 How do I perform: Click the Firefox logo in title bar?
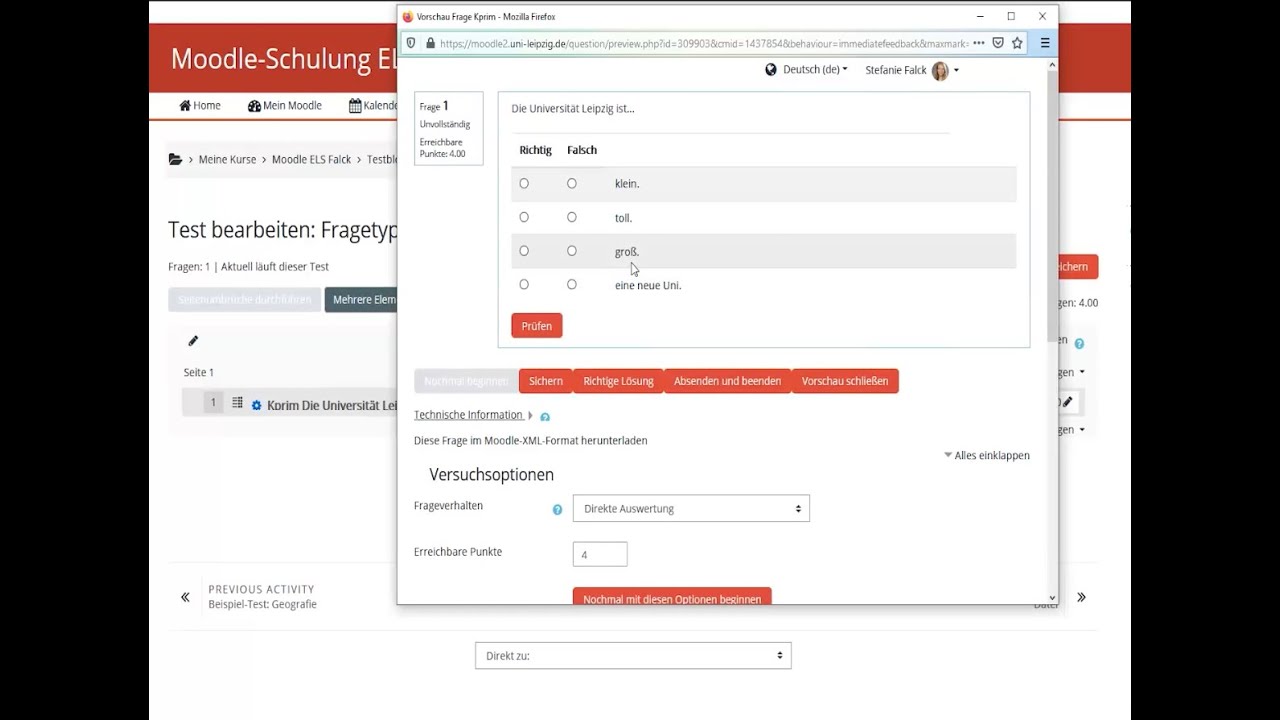click(407, 17)
